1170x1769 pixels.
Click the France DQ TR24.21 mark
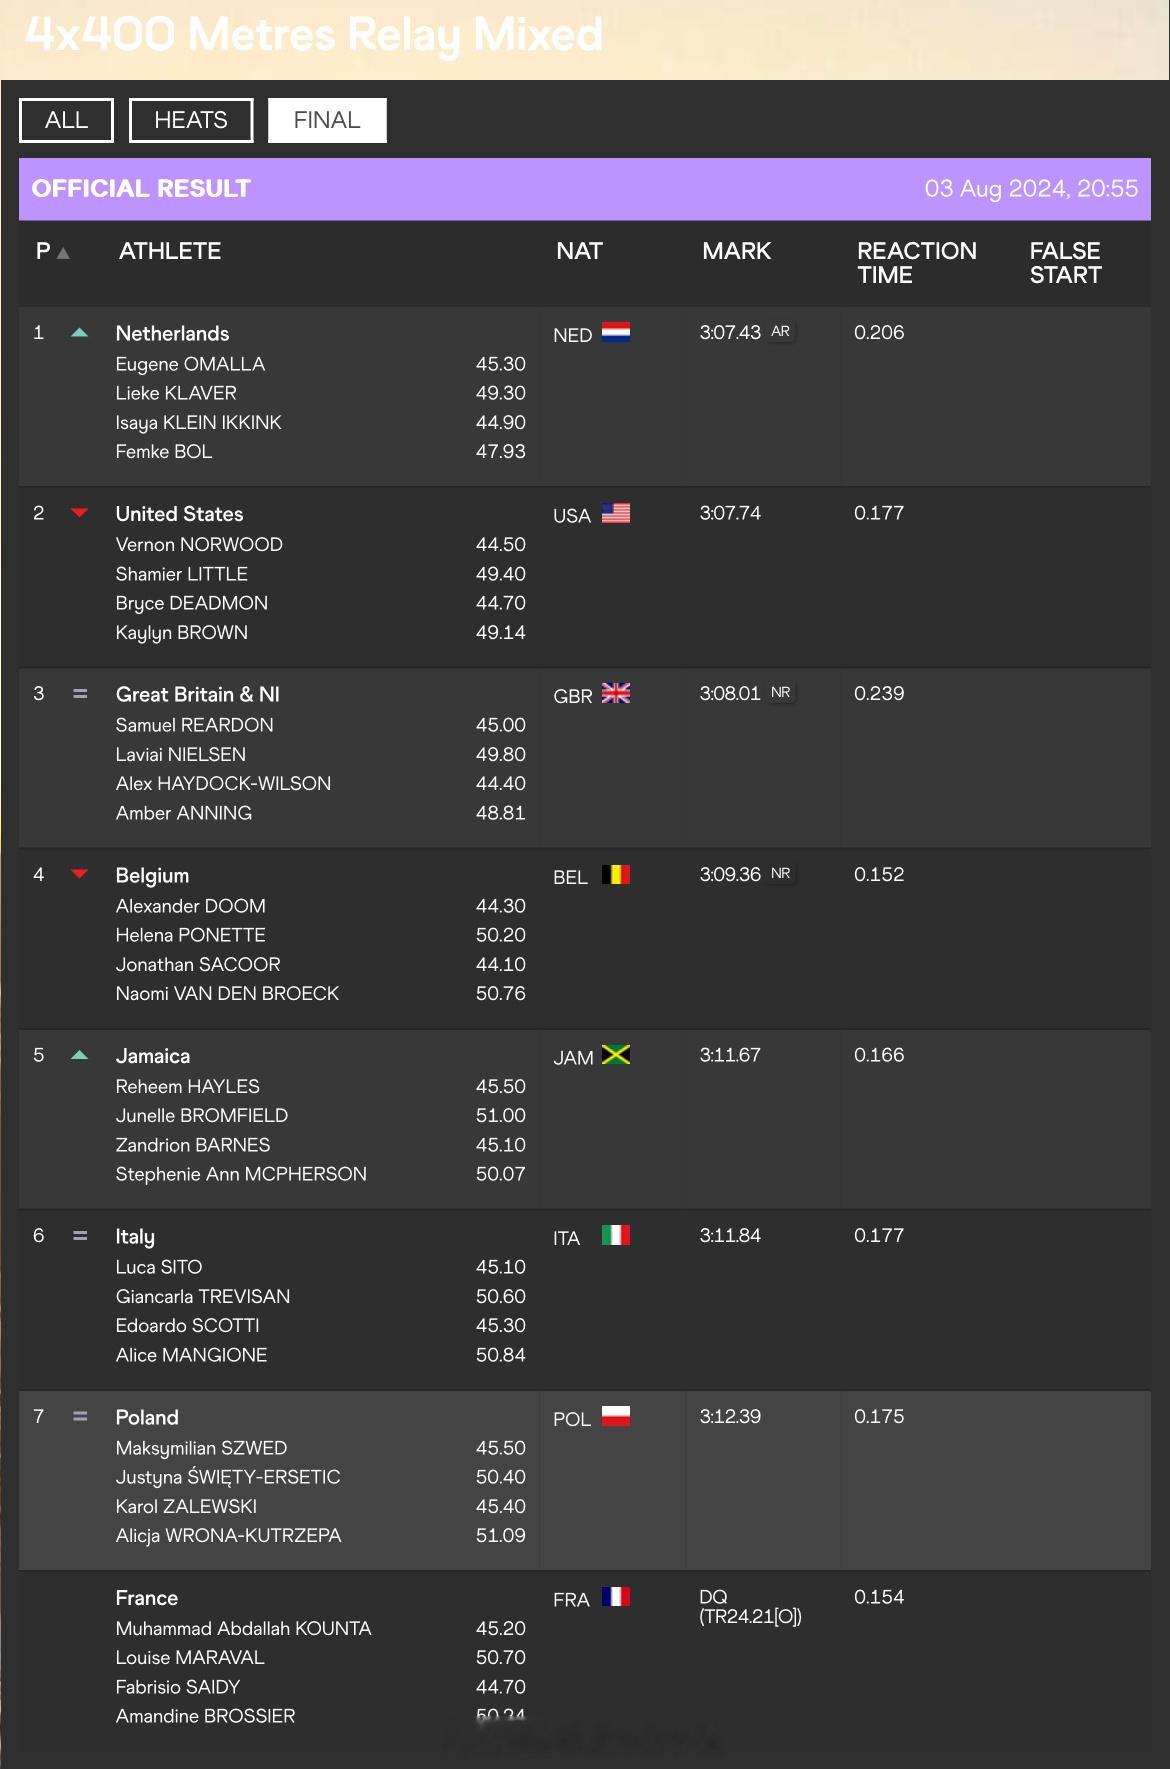click(750, 1607)
